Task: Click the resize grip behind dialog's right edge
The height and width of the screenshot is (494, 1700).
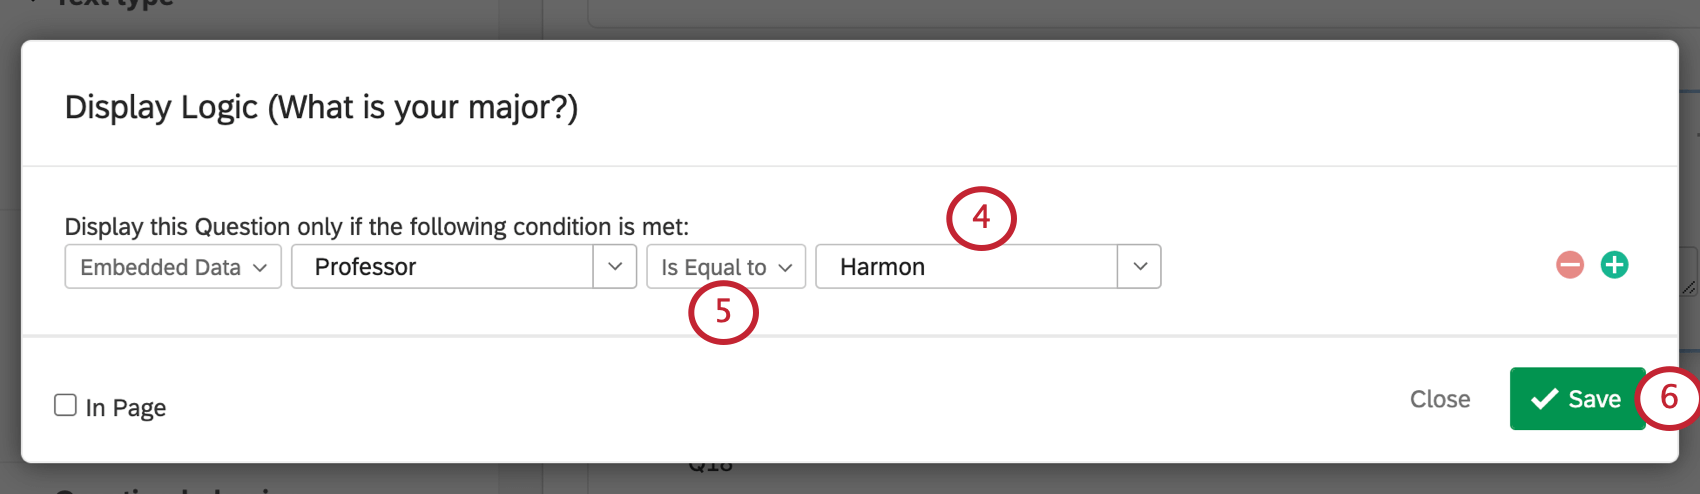Action: click(1689, 287)
